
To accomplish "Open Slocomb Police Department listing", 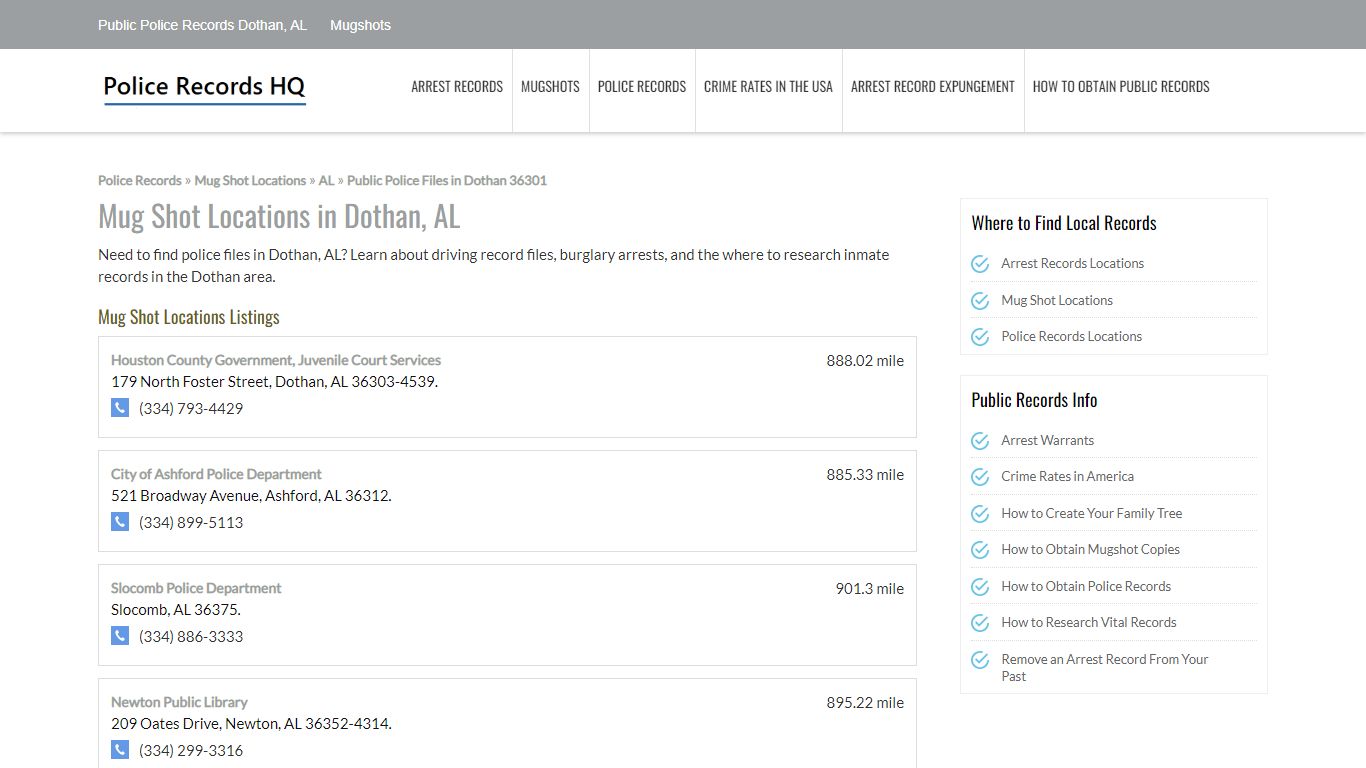I will point(196,588).
